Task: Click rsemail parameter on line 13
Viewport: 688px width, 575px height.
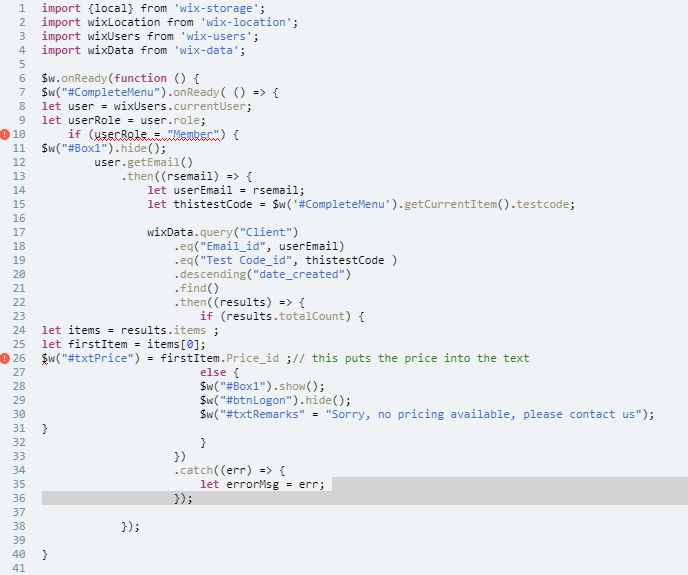Action: 190,176
